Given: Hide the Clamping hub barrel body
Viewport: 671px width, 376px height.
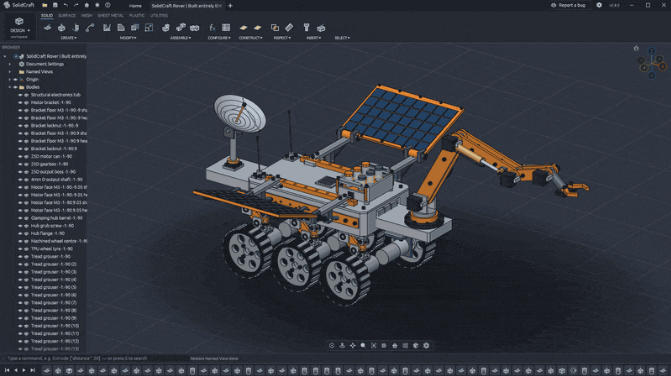Looking at the screenshot, I should coord(20,218).
